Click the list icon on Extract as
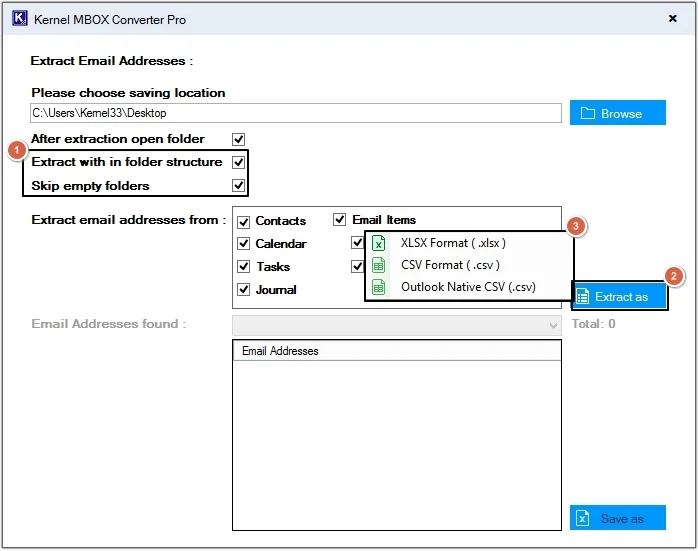Screen dimensions: 699x551 [x=582, y=296]
